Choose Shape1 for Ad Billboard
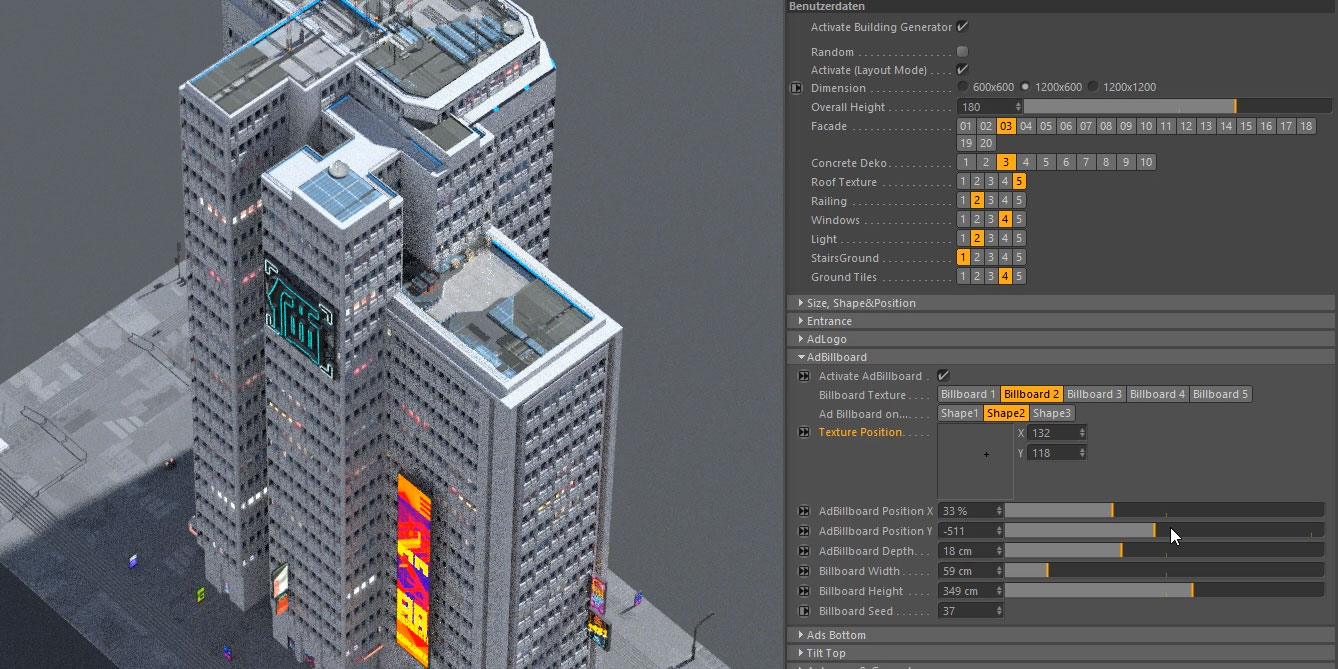 coord(960,414)
